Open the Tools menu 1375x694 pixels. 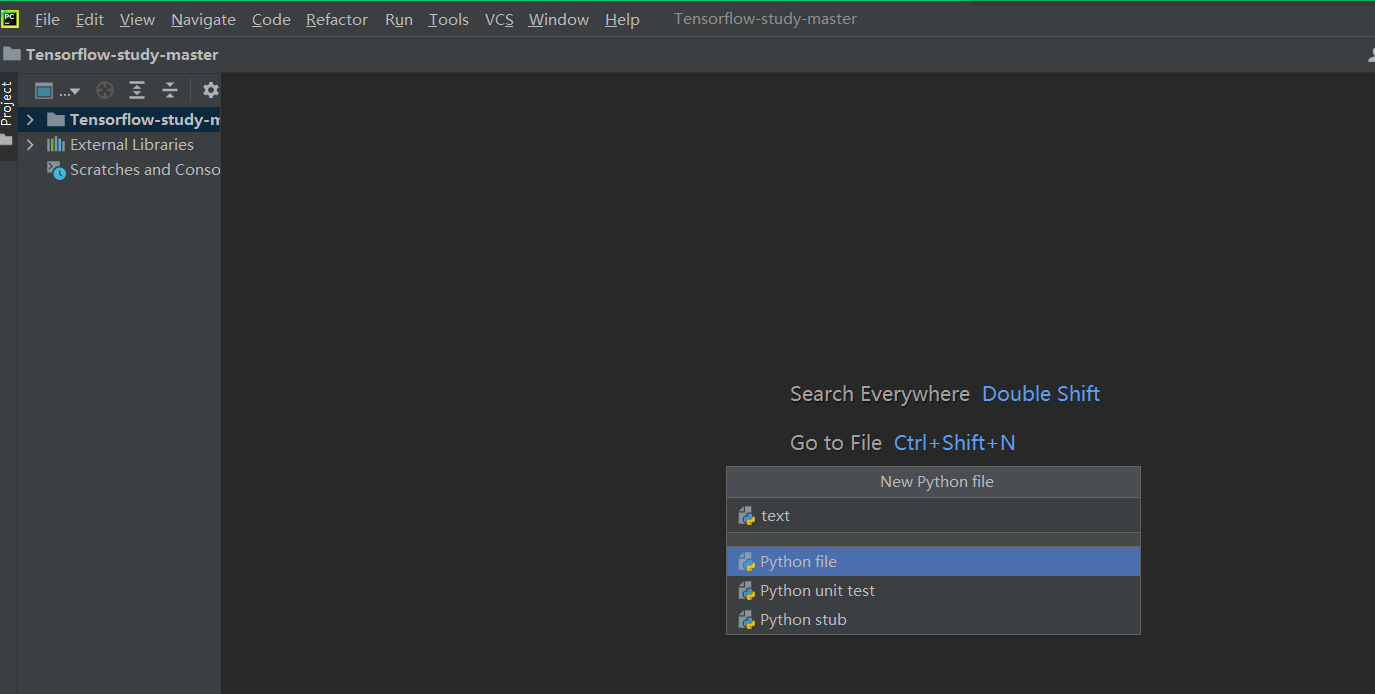click(449, 19)
